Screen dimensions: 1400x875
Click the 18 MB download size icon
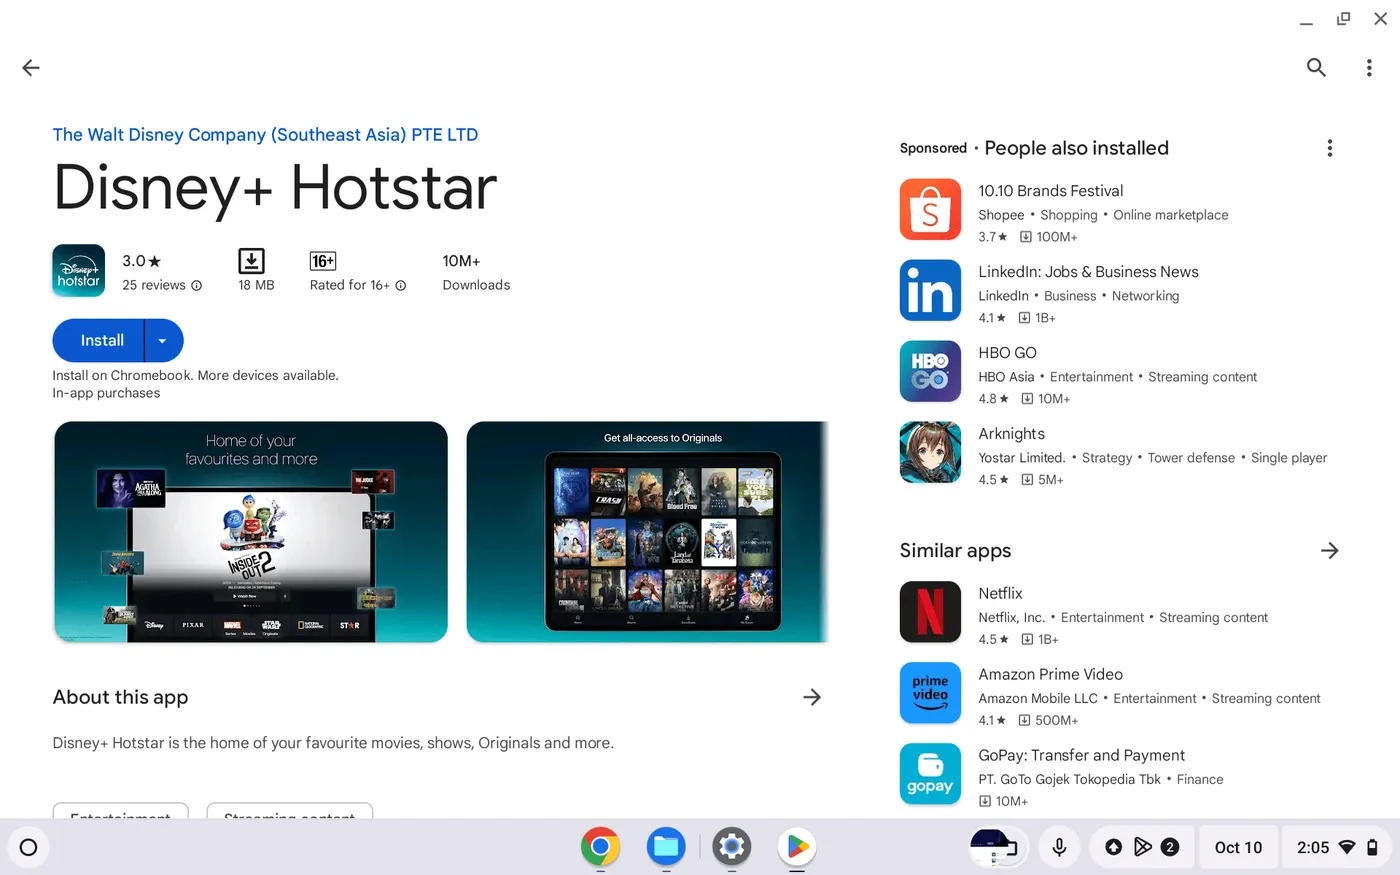coord(252,261)
